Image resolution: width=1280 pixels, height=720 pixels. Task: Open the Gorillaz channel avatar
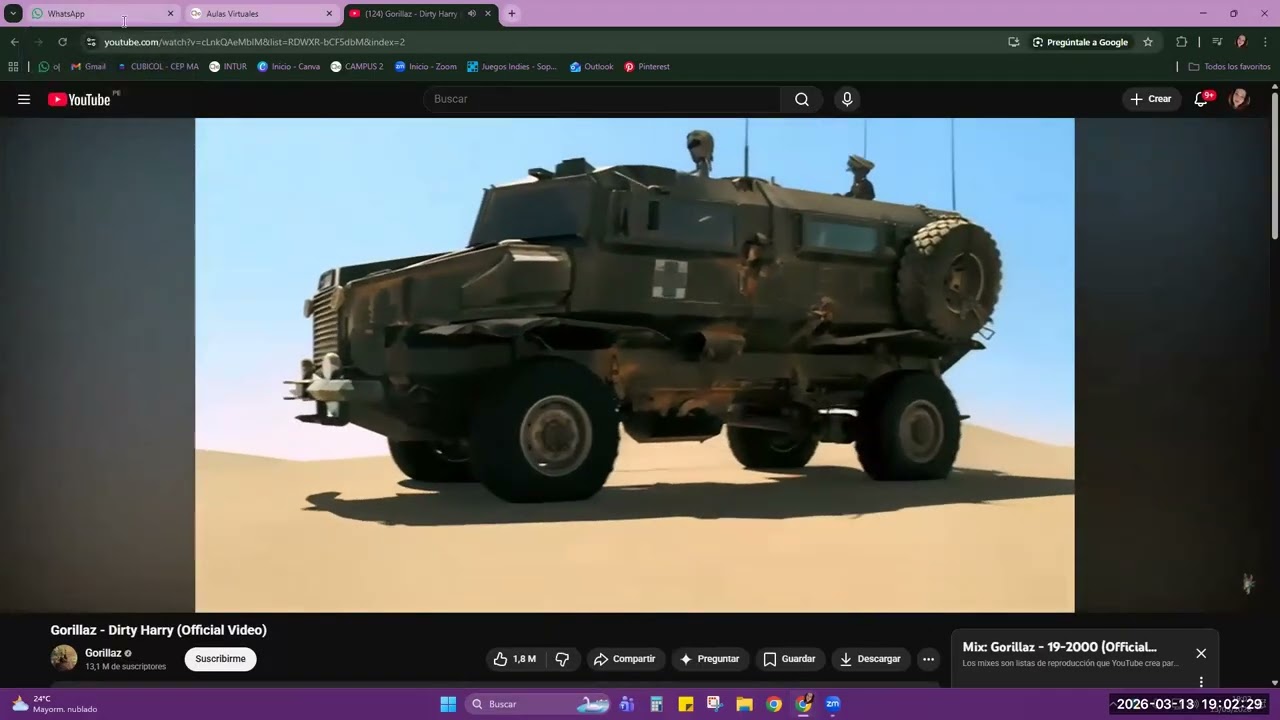point(64,658)
